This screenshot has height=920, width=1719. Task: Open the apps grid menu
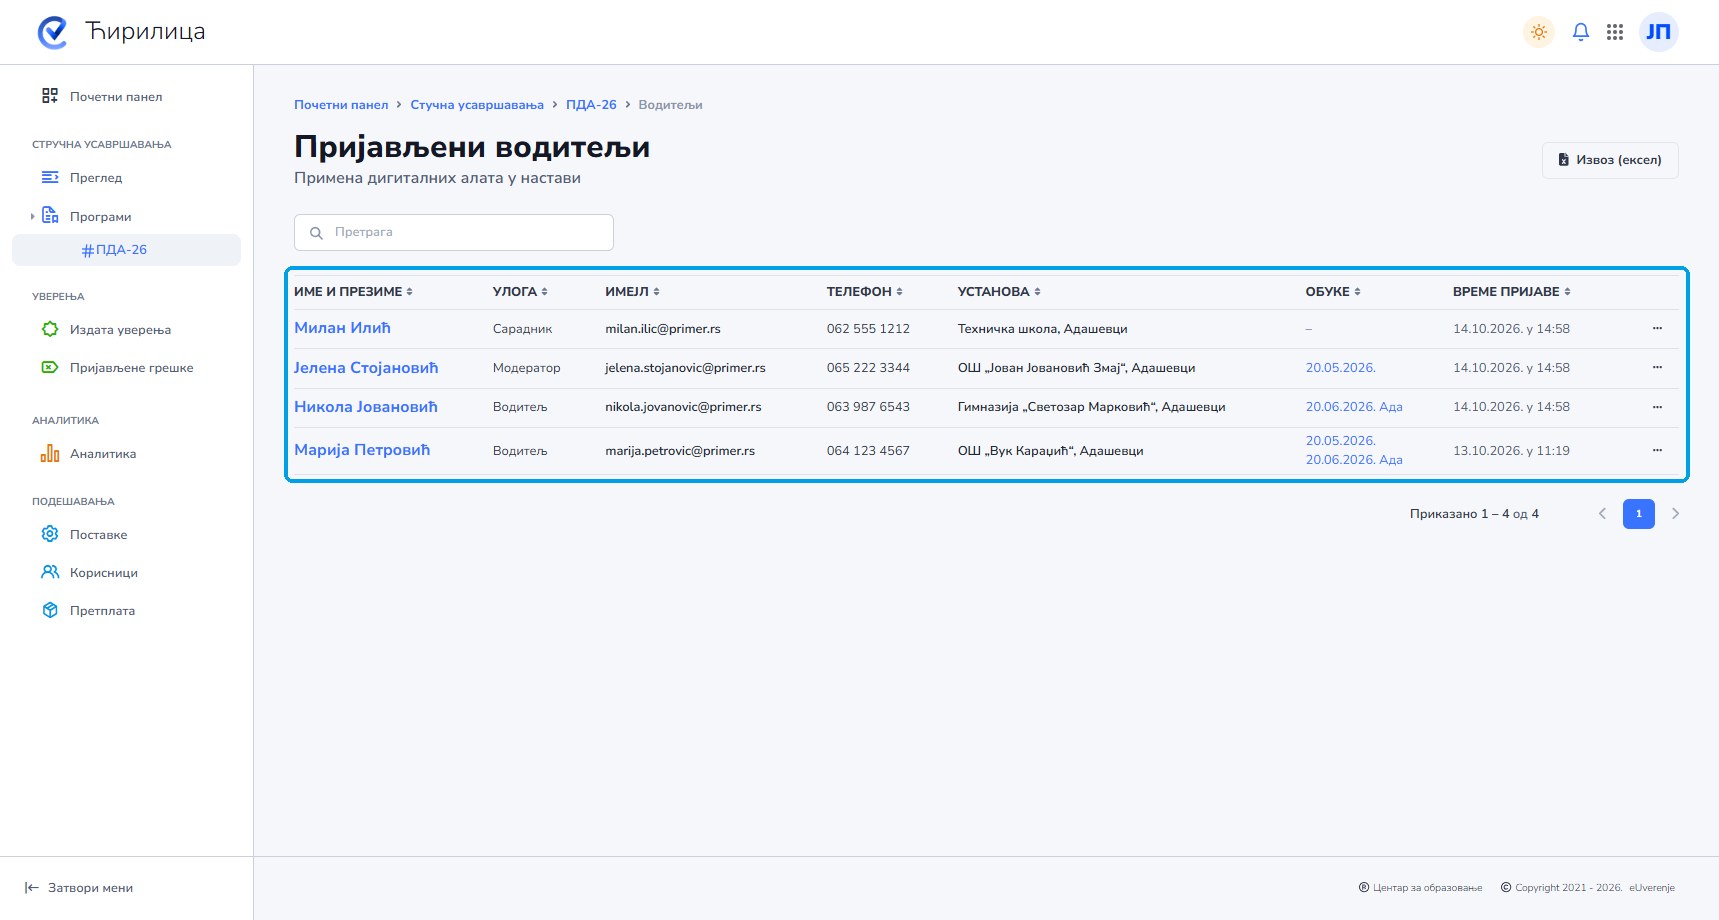point(1615,32)
